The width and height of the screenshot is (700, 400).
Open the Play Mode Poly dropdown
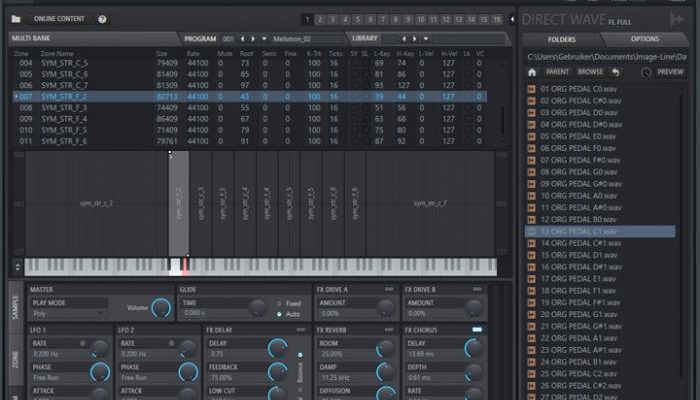coord(68,312)
